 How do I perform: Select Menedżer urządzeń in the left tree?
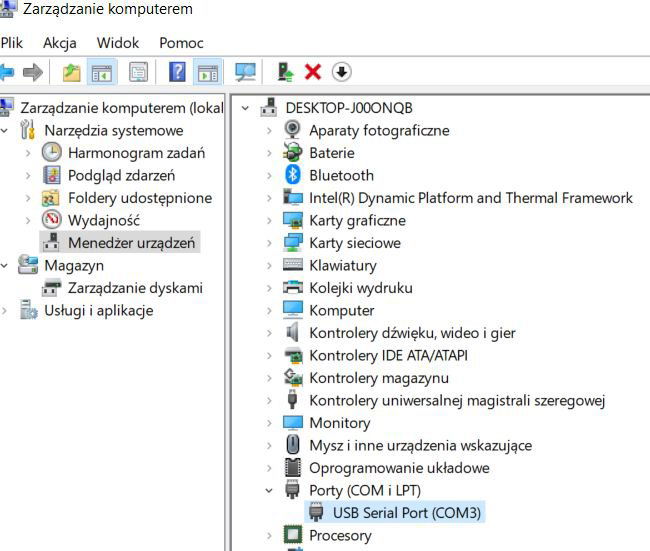click(131, 243)
